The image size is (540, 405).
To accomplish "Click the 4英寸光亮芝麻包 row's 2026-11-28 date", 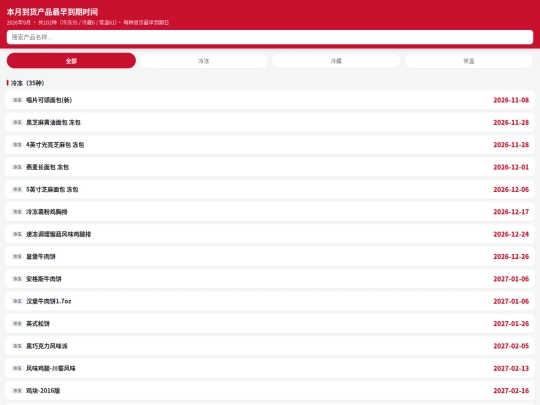I will coord(511,145).
